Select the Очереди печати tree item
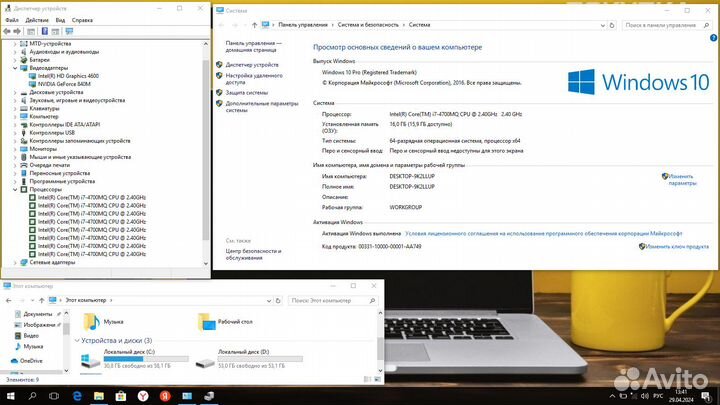The image size is (720, 405). pos(50,165)
